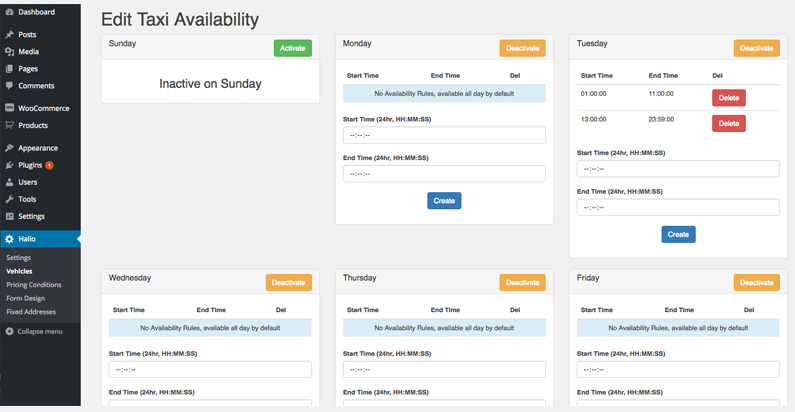The width and height of the screenshot is (795, 412).
Task: Click the Plugins icon
Action: pyautogui.click(x=9, y=165)
